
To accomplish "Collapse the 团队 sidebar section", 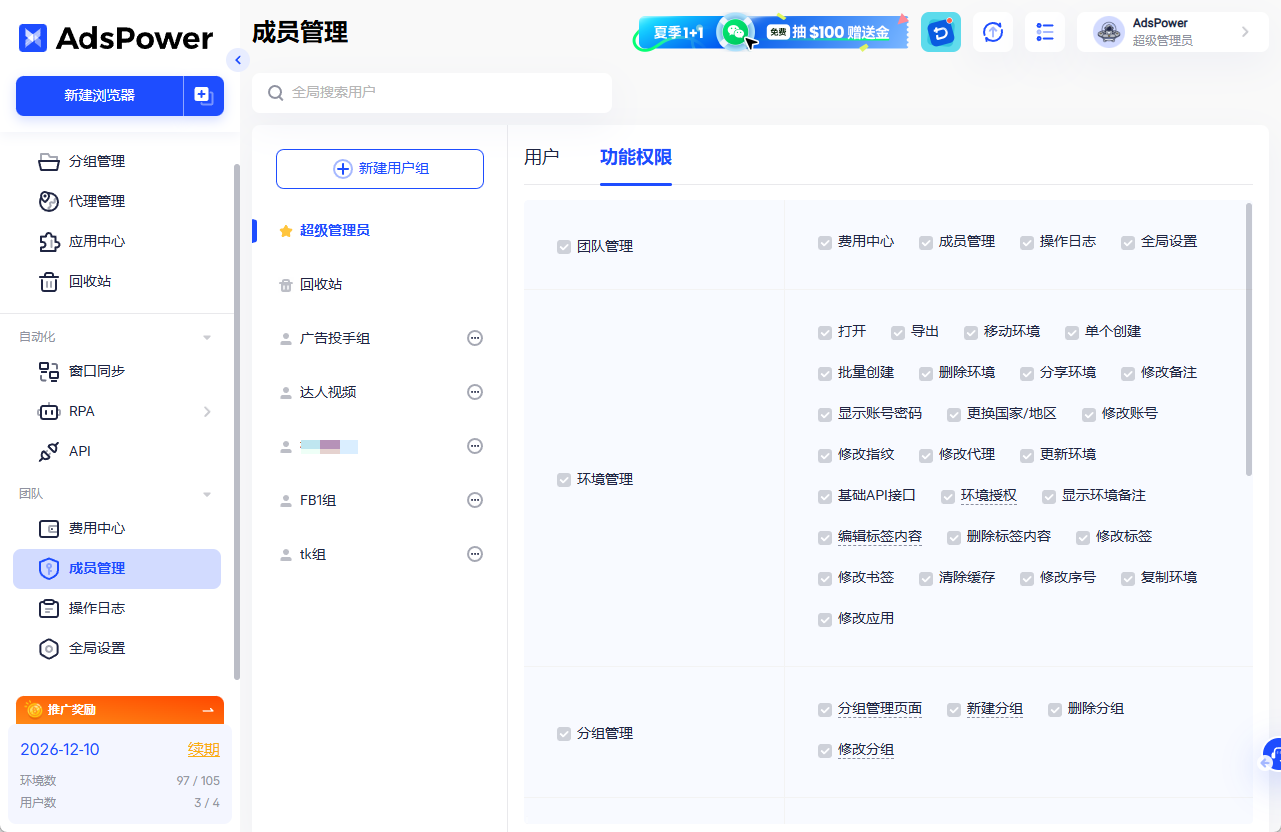I will 207,494.
